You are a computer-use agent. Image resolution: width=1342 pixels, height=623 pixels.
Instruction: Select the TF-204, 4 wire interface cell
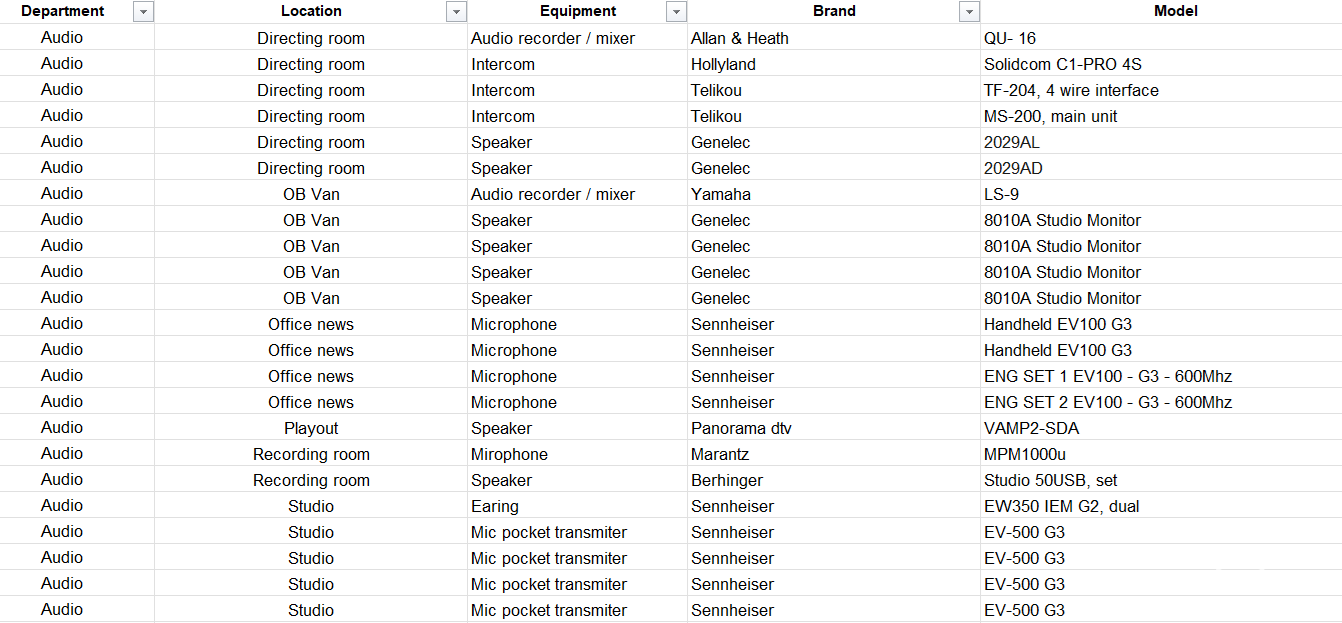(1071, 90)
